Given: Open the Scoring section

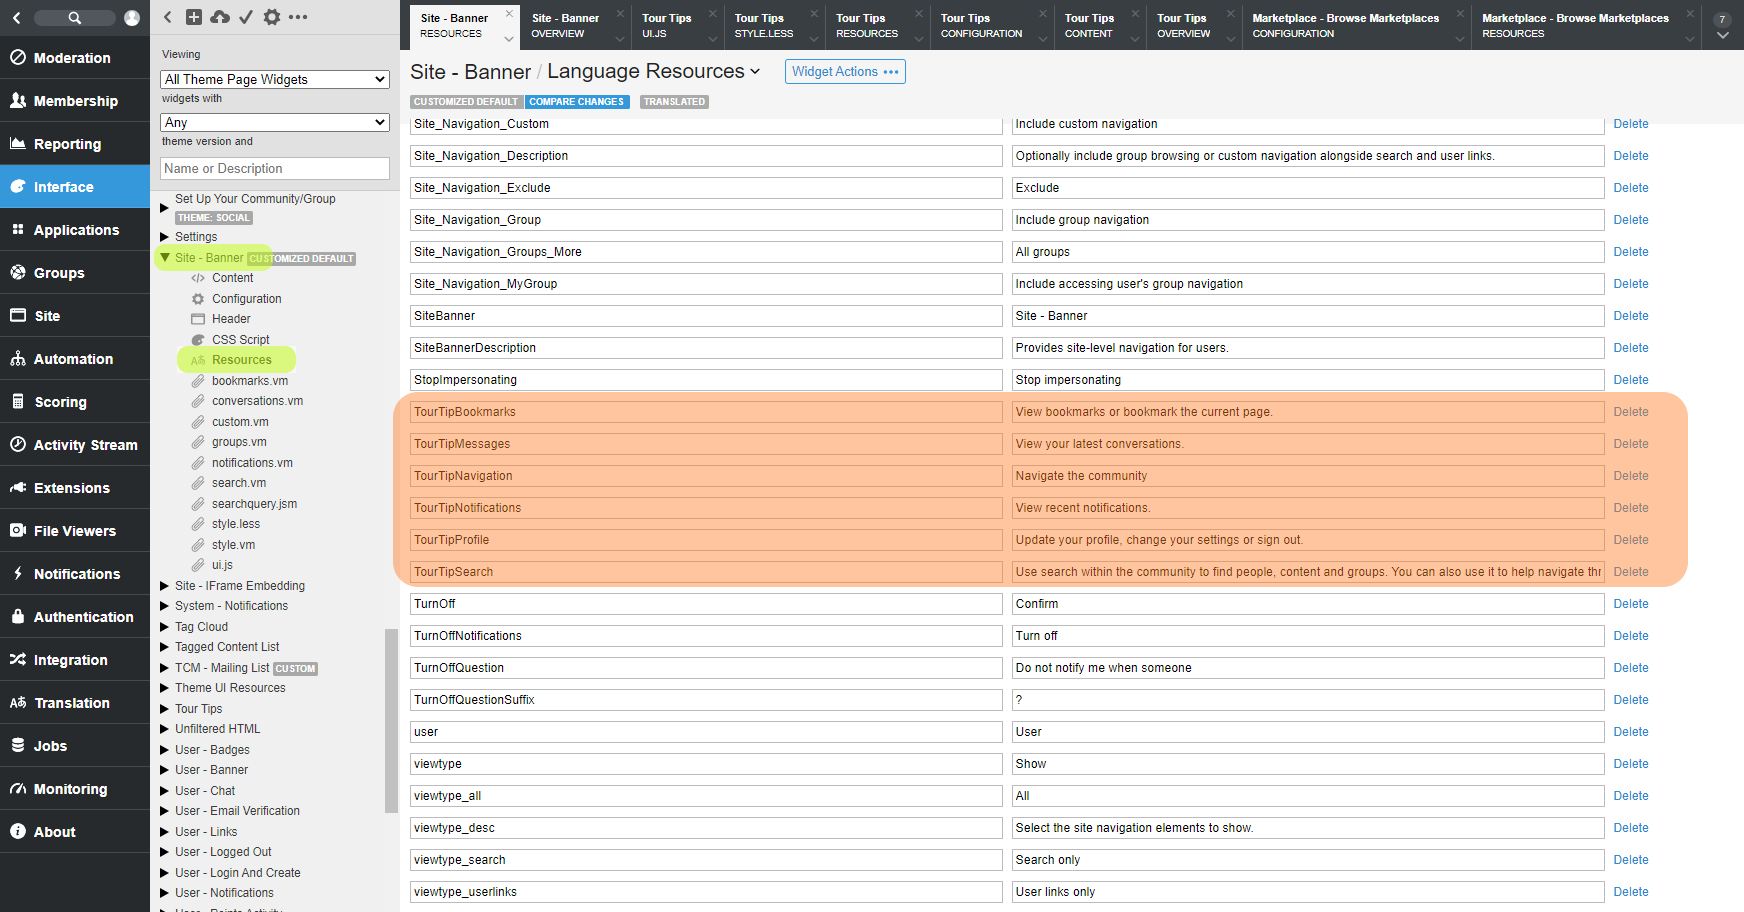Looking at the screenshot, I should (x=75, y=402).
